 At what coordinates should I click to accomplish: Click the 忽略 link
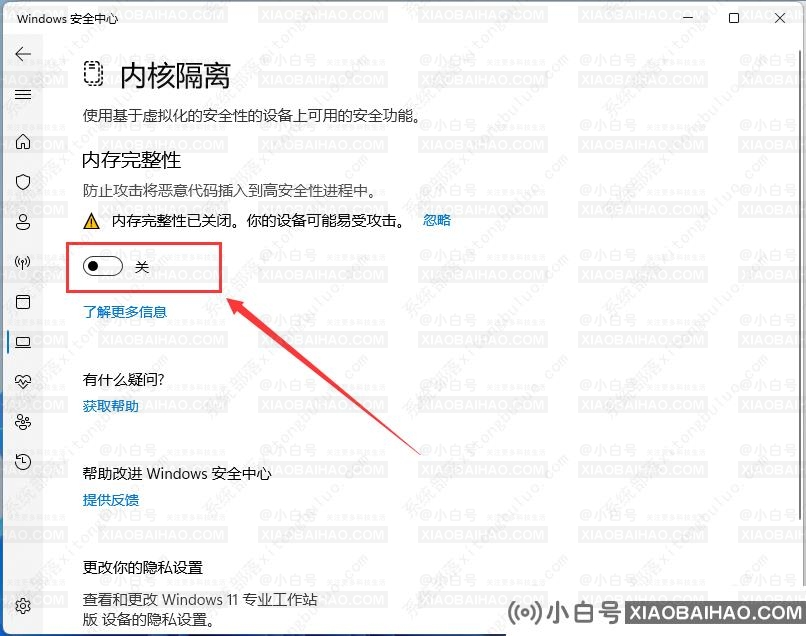(437, 220)
